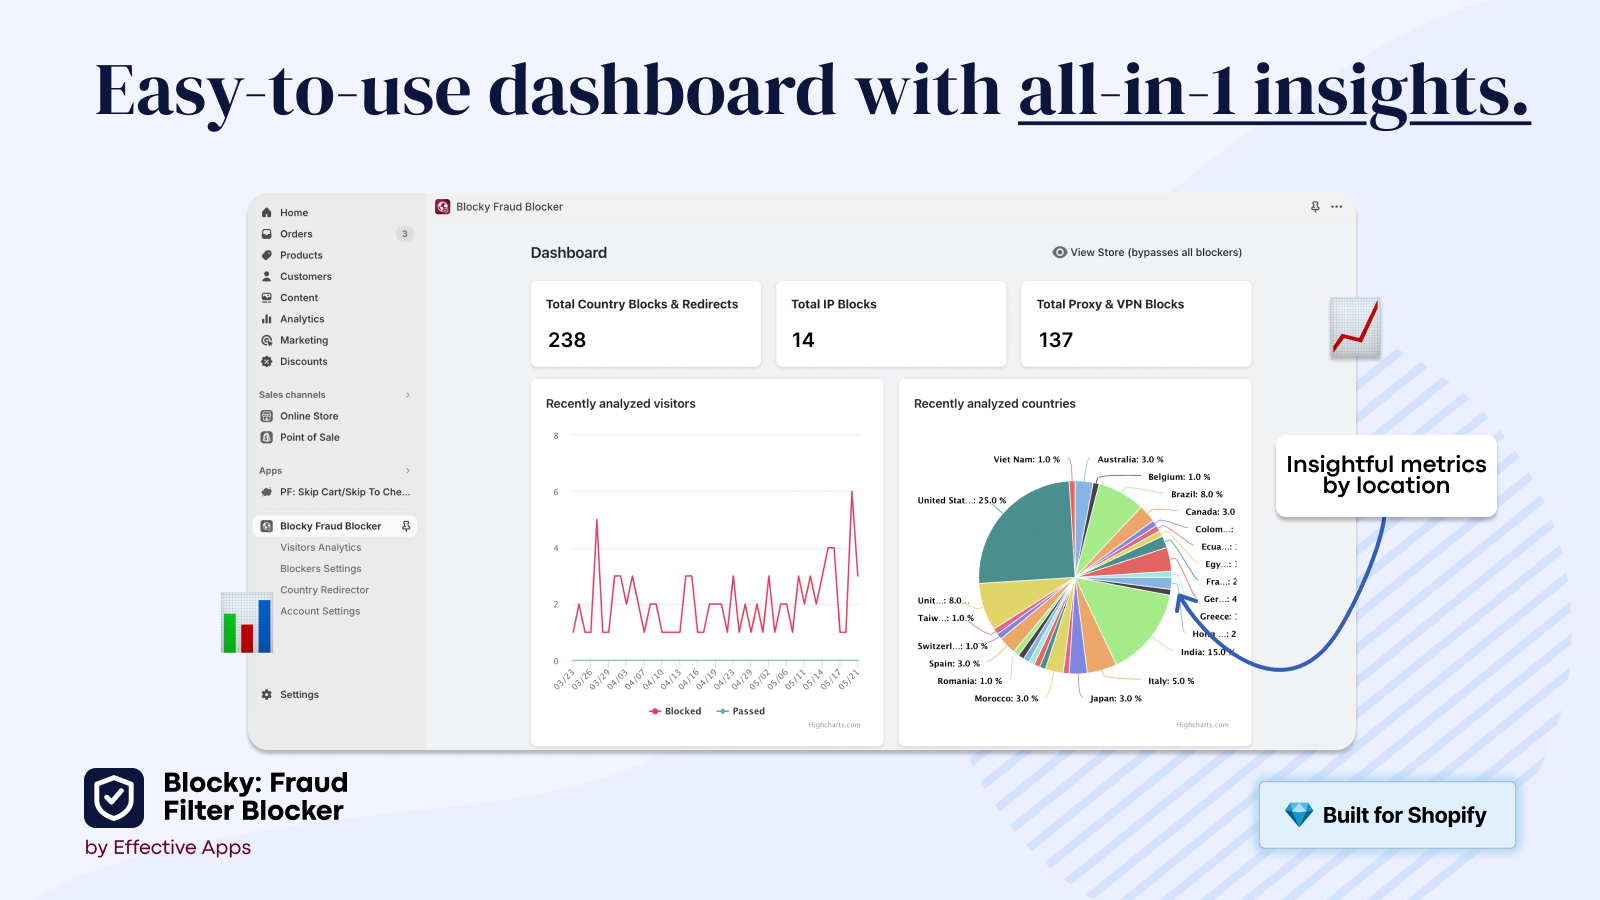The height and width of the screenshot is (900, 1600).
Task: Click the 'Italy: 5.0 %' pie label
Action: (1171, 681)
